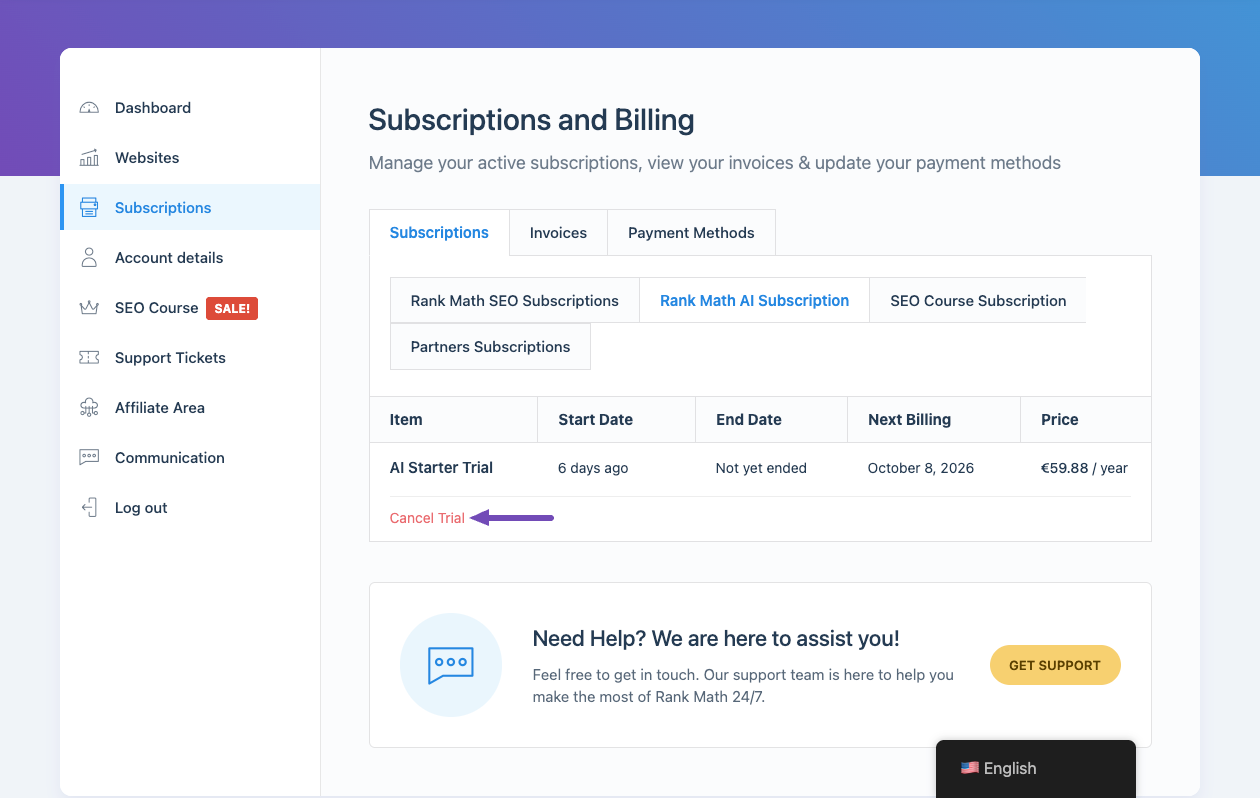Click the Affiliate Area network icon
Image resolution: width=1260 pixels, height=798 pixels.
pyautogui.click(x=89, y=408)
